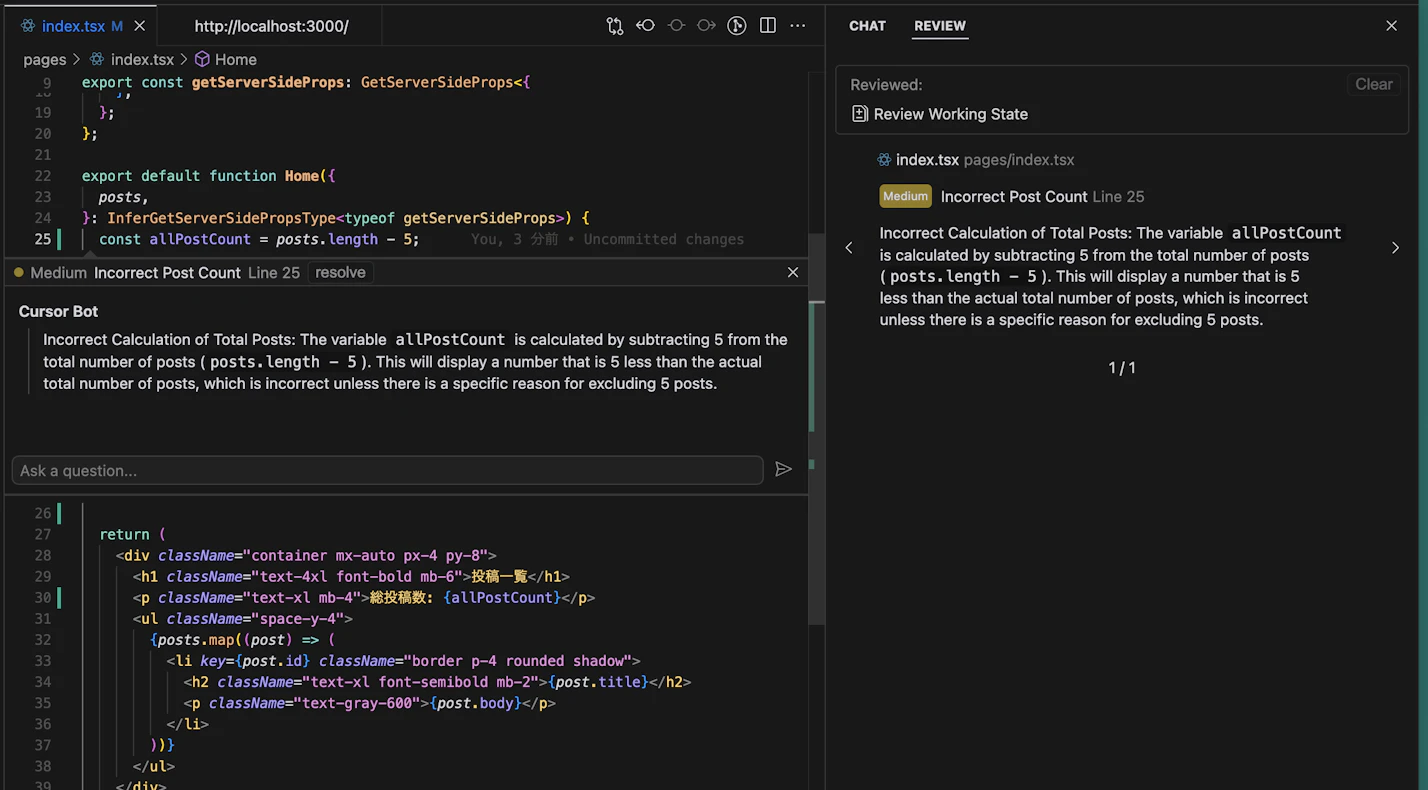
Task: Open previous revision with left-arrow commit icon
Action: click(646, 26)
